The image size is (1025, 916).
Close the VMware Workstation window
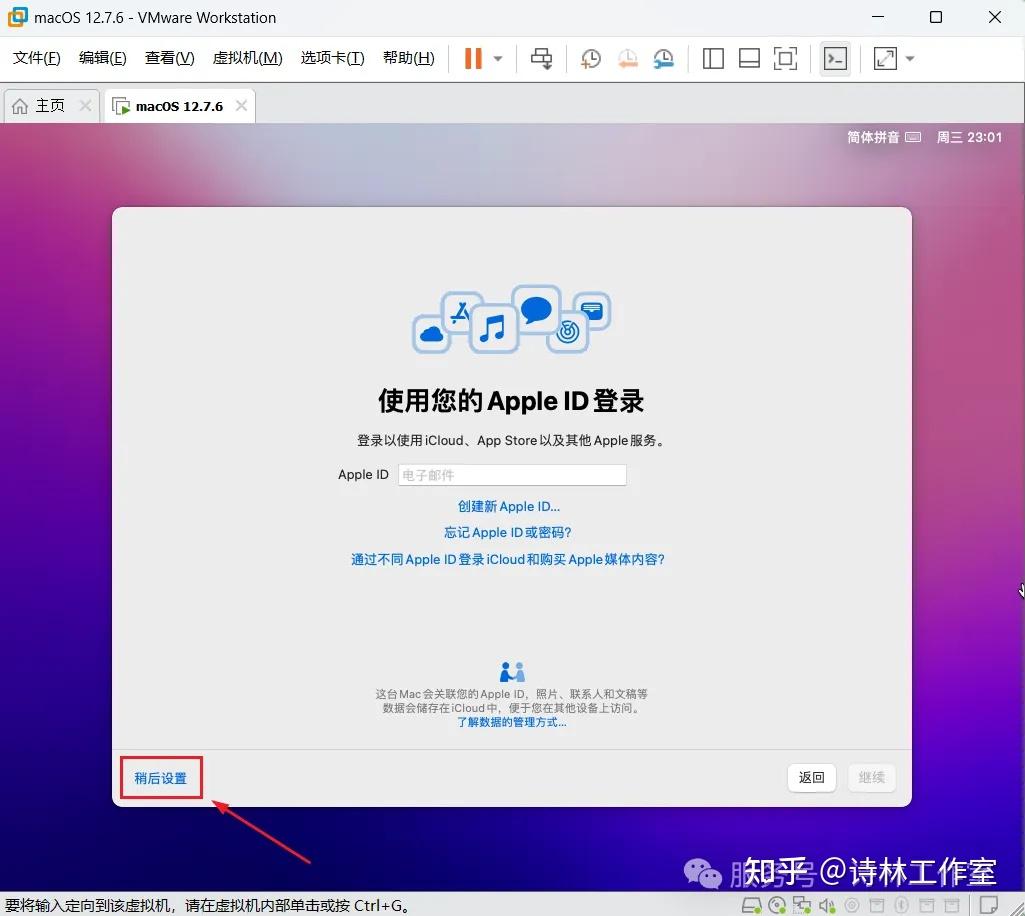click(x=994, y=17)
